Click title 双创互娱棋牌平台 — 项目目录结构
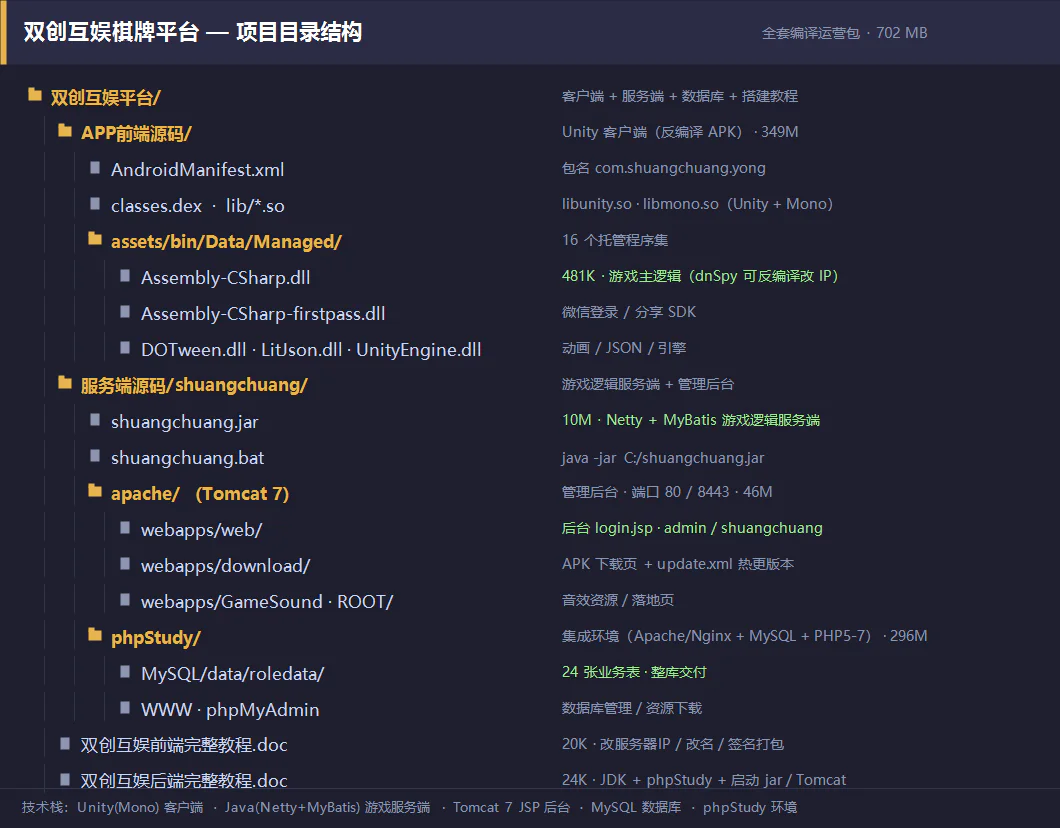The height and width of the screenshot is (828, 1060). click(193, 32)
